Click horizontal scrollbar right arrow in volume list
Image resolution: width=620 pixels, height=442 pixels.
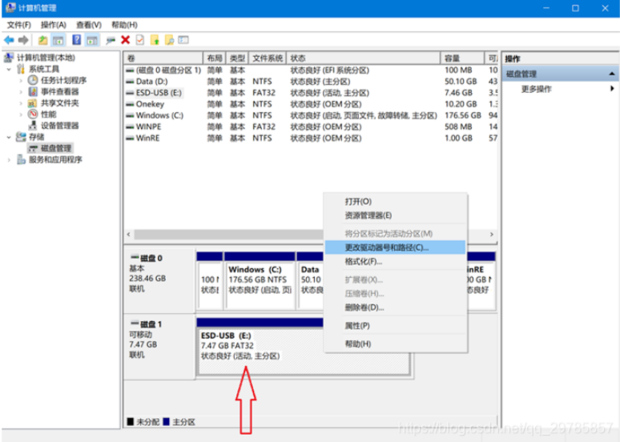click(x=491, y=234)
